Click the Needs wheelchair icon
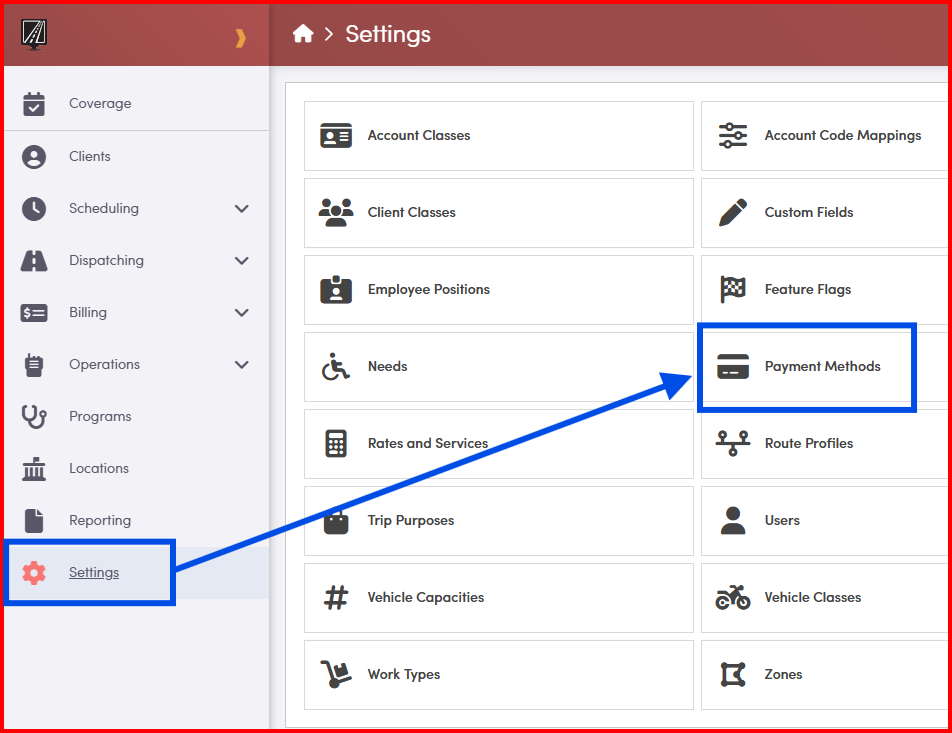952x733 pixels. [x=336, y=367]
